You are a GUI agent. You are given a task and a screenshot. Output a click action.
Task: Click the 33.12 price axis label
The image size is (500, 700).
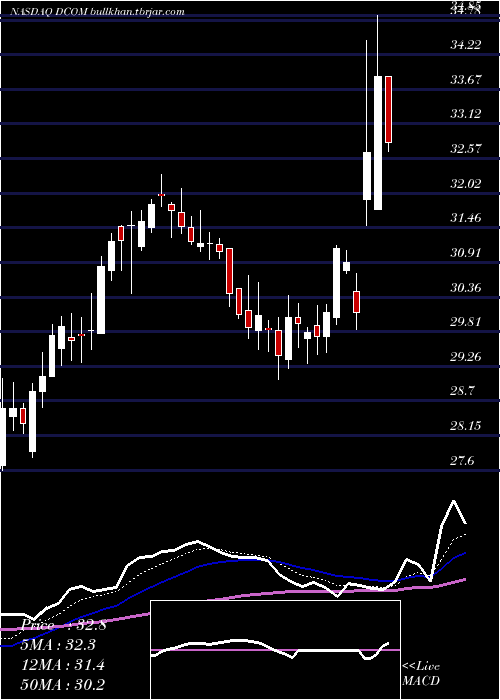(466, 114)
